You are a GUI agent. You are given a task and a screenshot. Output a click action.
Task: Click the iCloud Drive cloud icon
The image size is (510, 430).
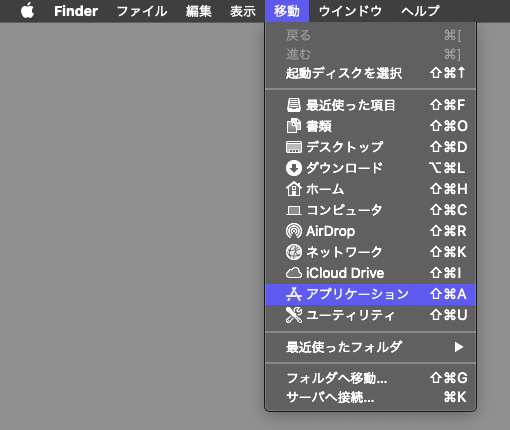pyautogui.click(x=294, y=273)
